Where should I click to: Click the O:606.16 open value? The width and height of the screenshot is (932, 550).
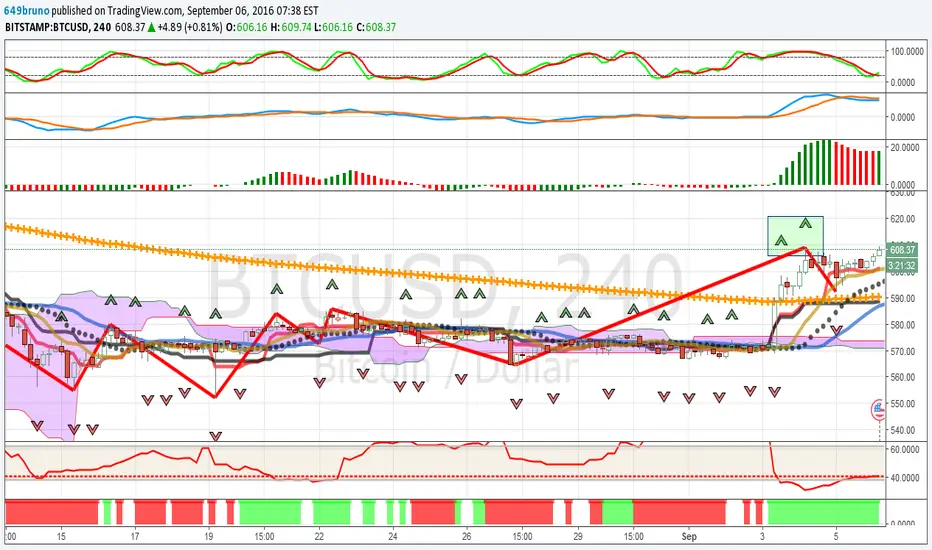coord(247,27)
